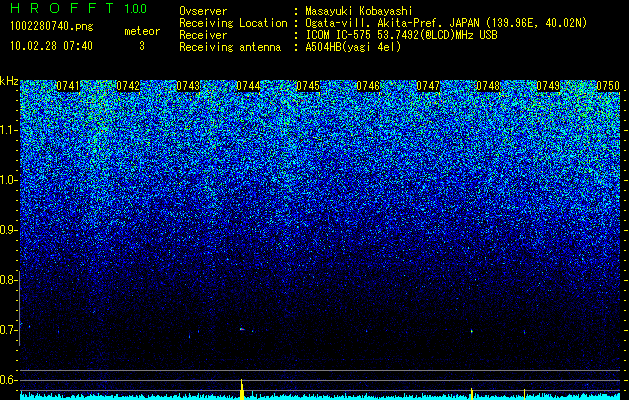This screenshot has height=400, width=629.
Task: Click the HROFFT title text
Action: [x=62, y=8]
